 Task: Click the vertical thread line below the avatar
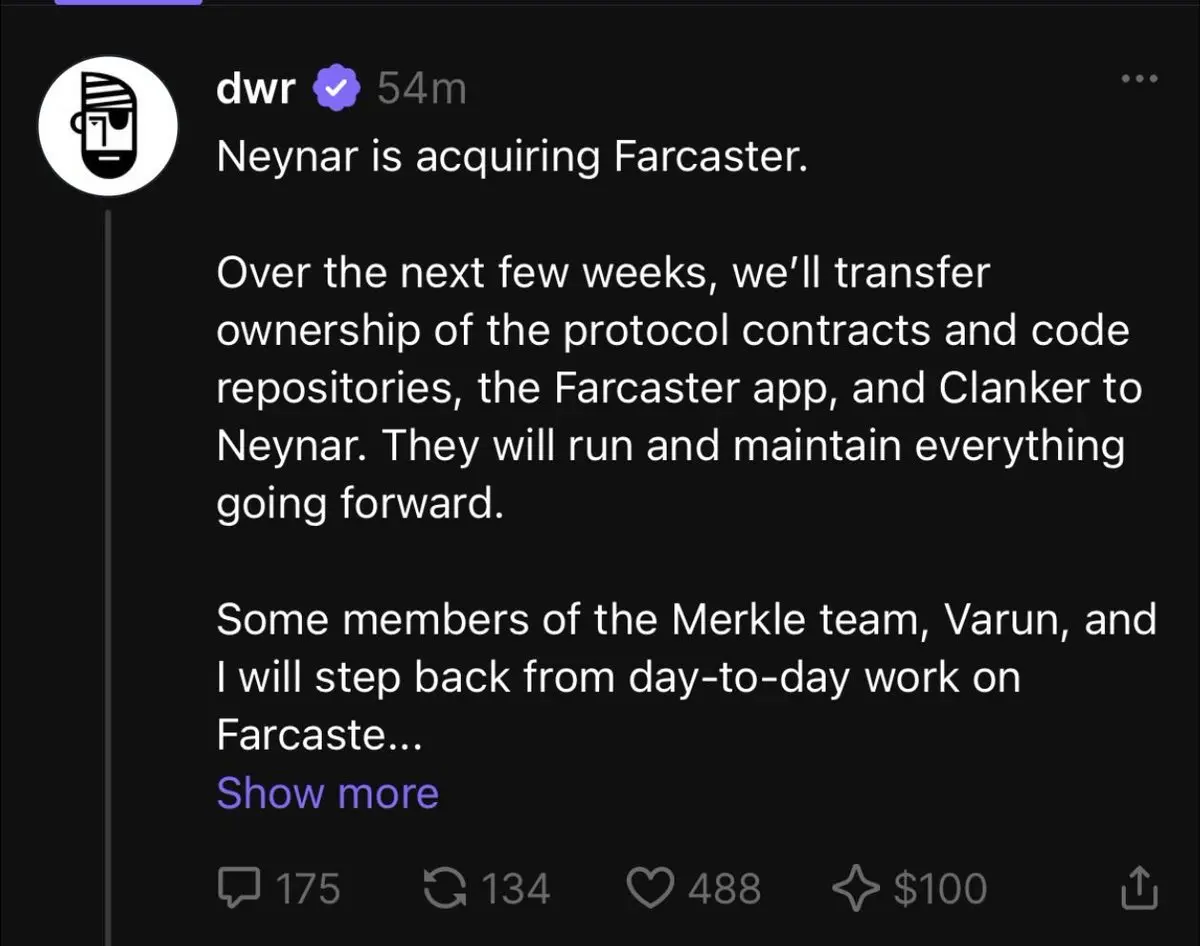pyautogui.click(x=107, y=580)
